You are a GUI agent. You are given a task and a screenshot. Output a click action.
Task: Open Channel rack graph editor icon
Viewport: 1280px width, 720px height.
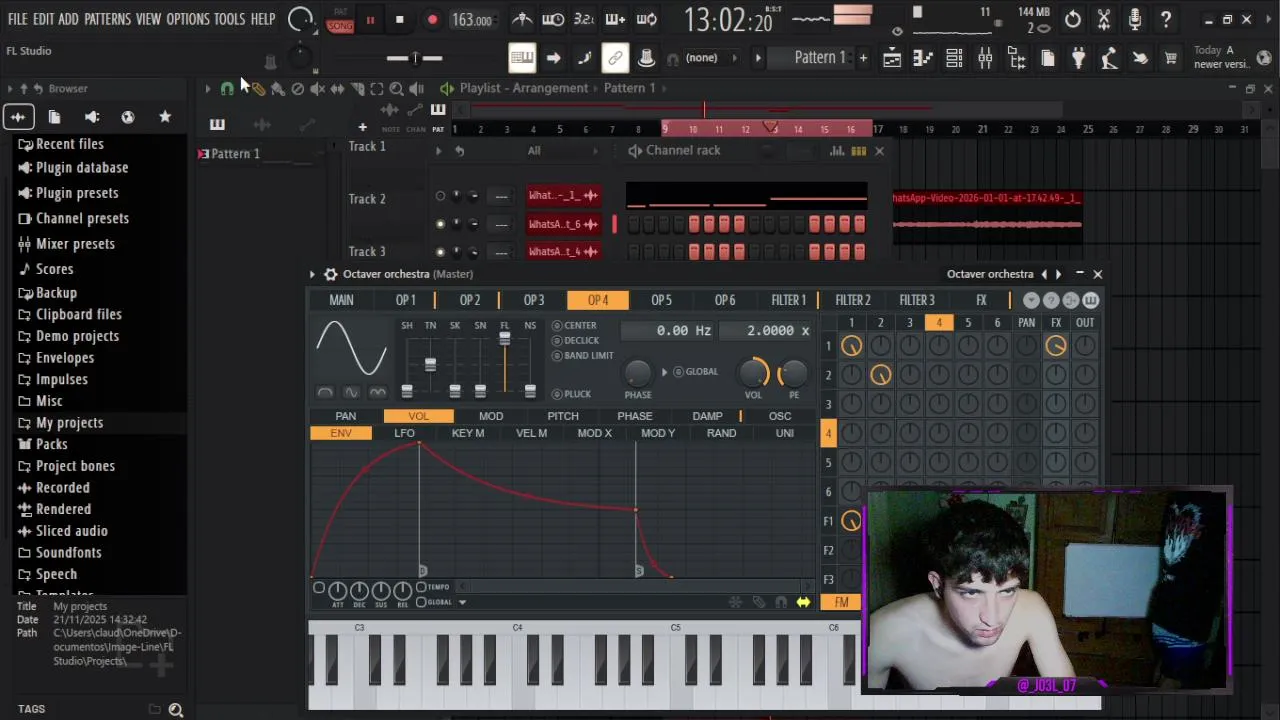pos(837,151)
